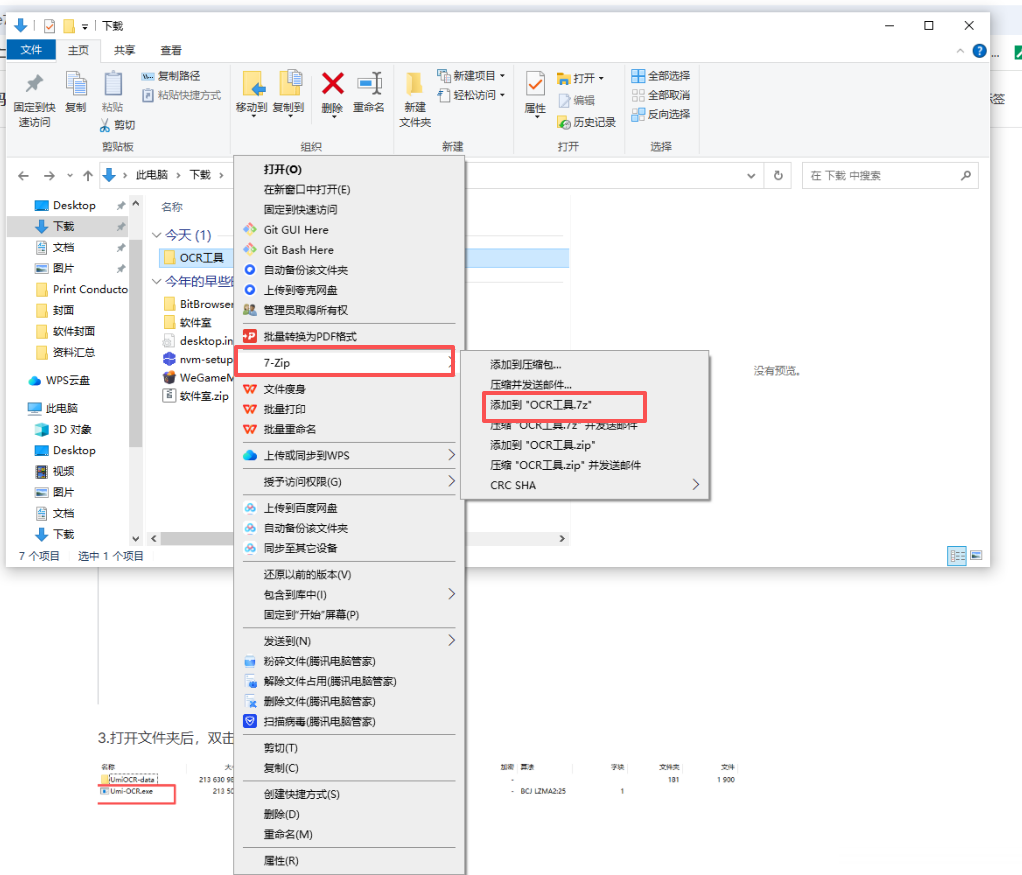Viewport: 1022px width, 875px height.
Task: Click the Refresh icon beside address bar
Action: point(778,175)
